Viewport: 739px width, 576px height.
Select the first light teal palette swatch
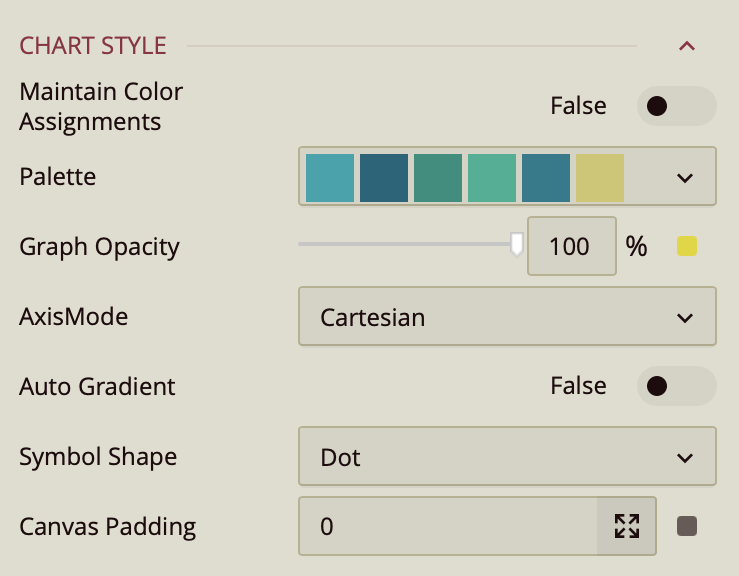point(330,177)
